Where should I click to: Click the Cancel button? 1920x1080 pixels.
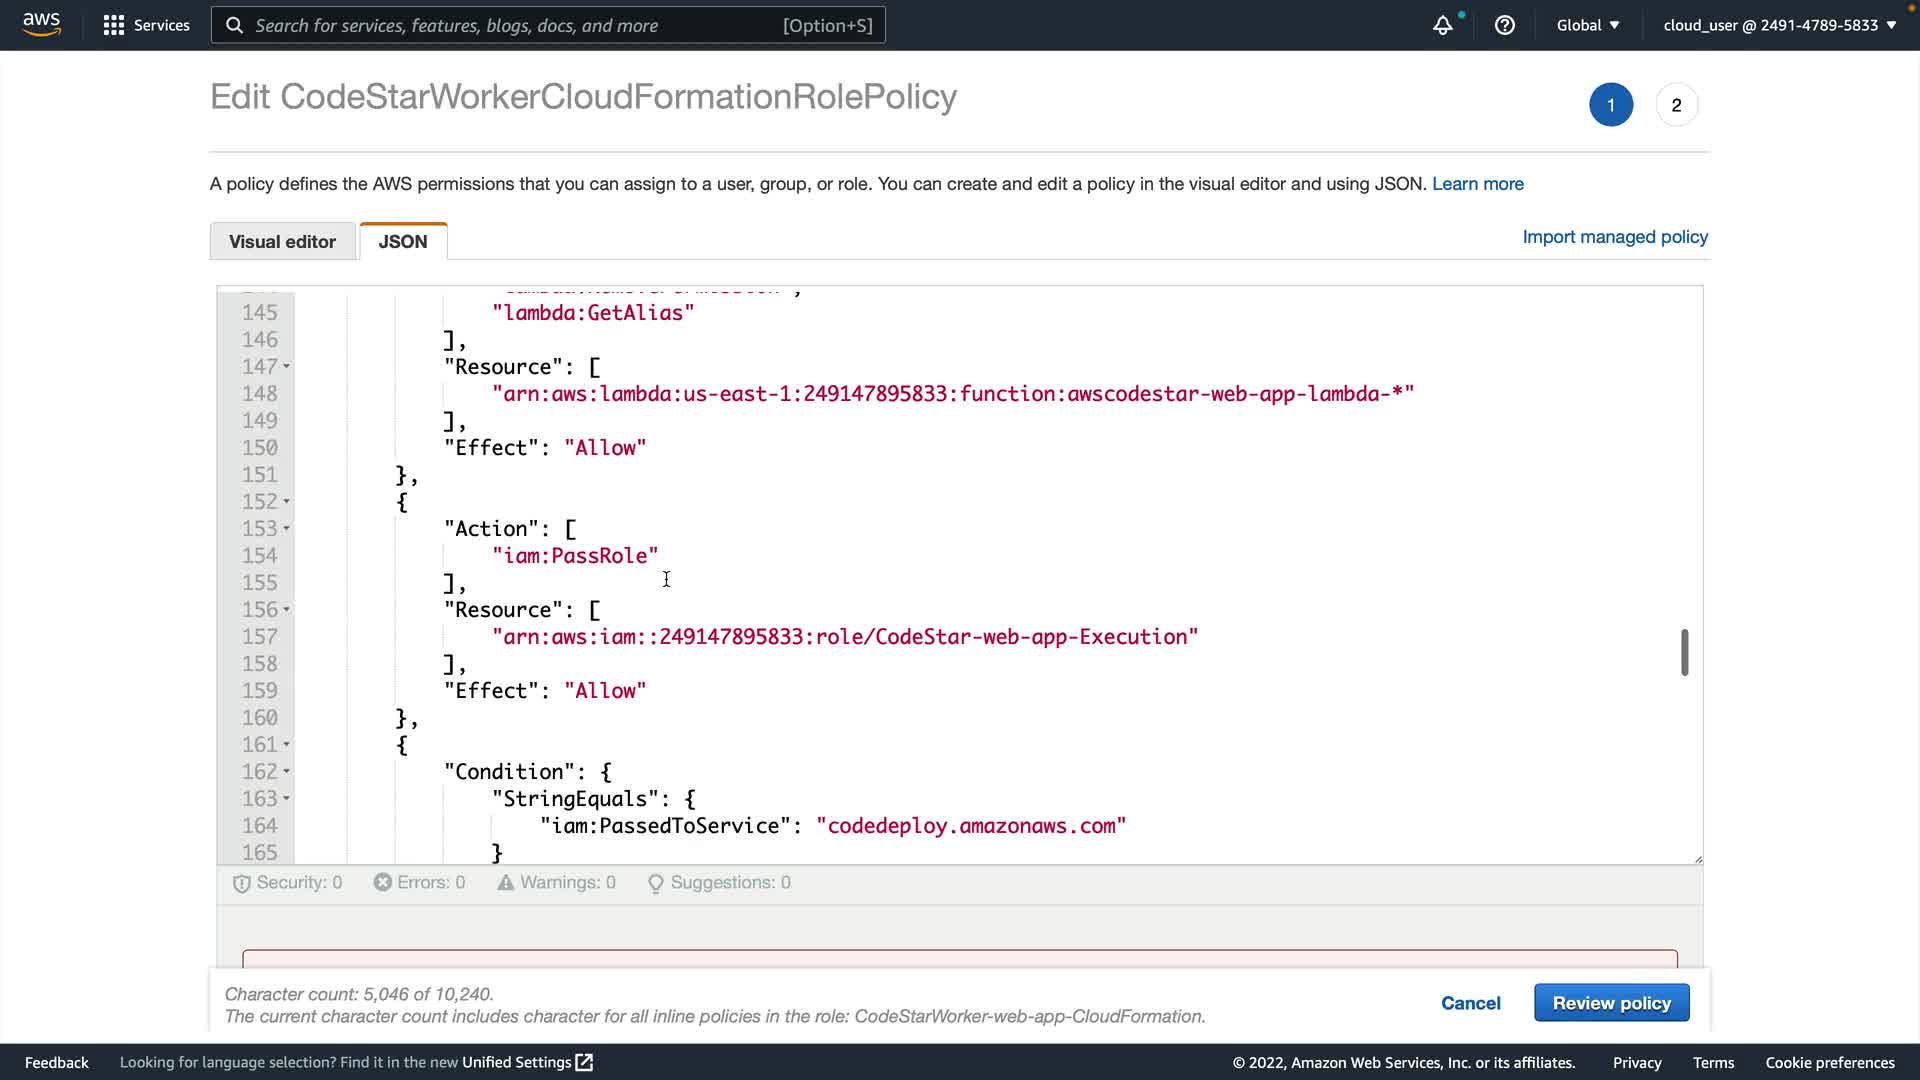(x=1470, y=1003)
